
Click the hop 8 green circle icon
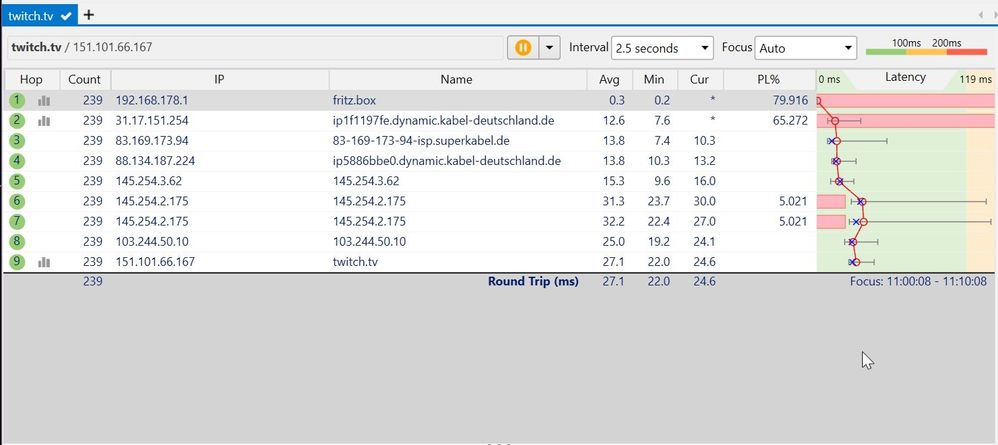[16, 241]
